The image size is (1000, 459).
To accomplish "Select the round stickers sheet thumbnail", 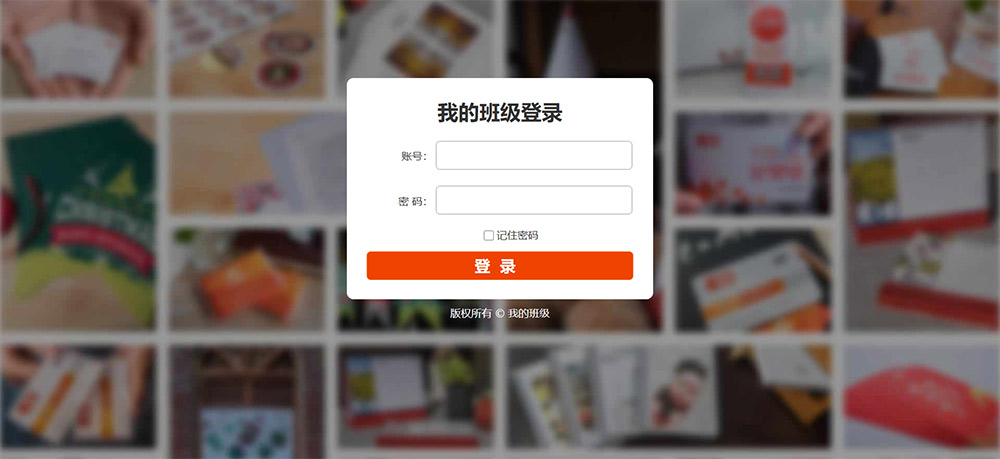I will pos(247,48).
